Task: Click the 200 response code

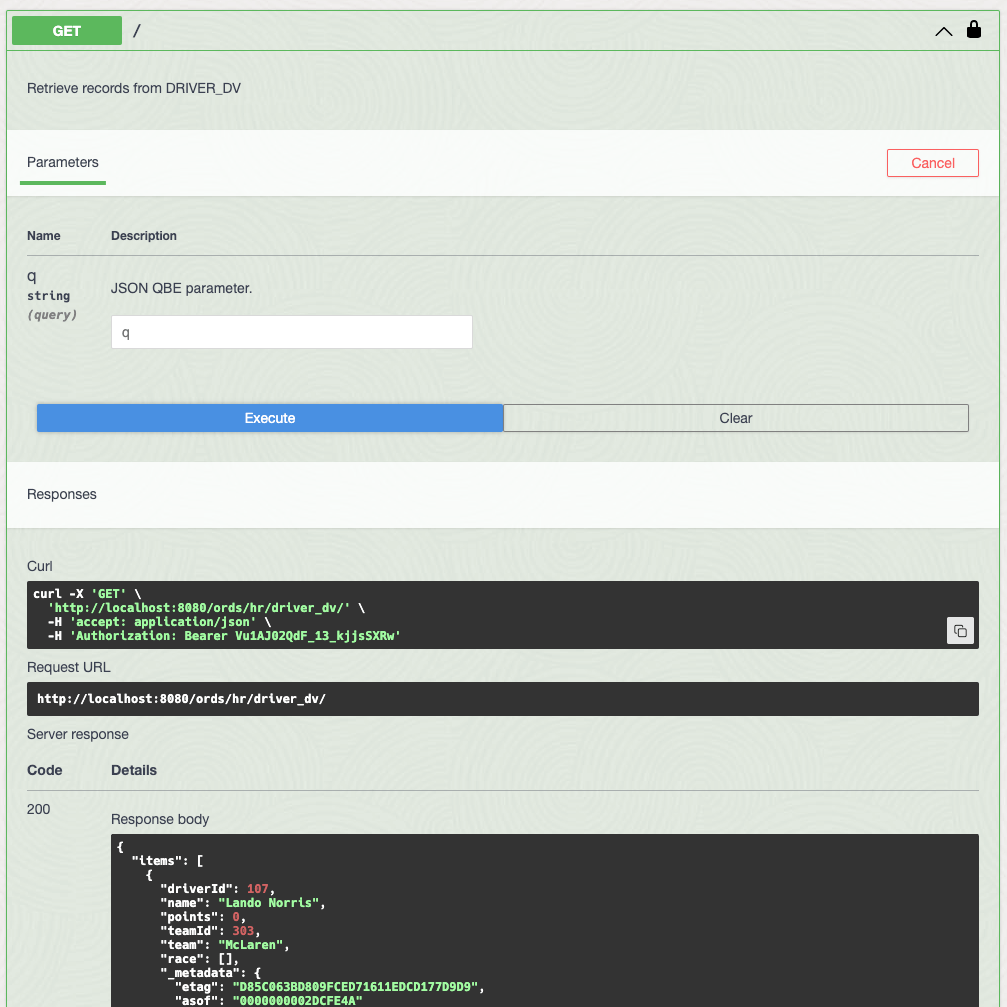Action: [x=39, y=809]
